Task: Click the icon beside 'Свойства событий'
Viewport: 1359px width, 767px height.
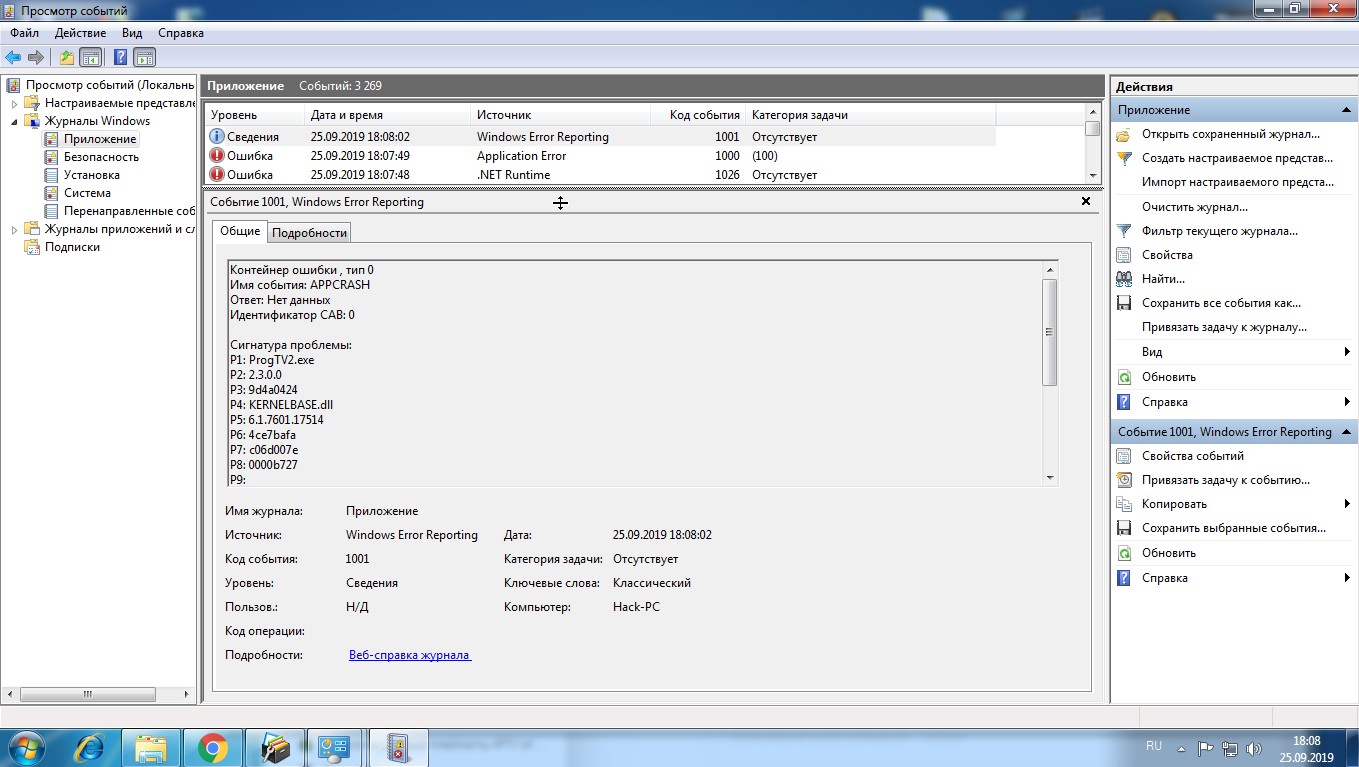Action: 1124,456
